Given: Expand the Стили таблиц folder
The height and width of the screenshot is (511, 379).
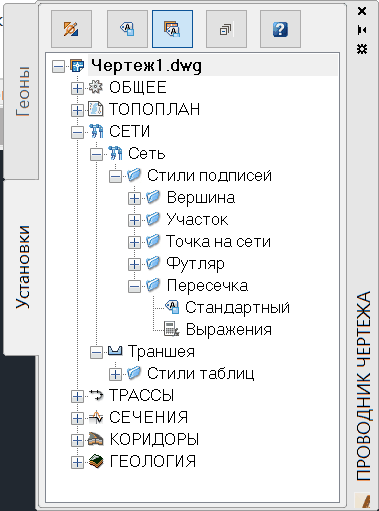Looking at the screenshot, I should 115,375.
